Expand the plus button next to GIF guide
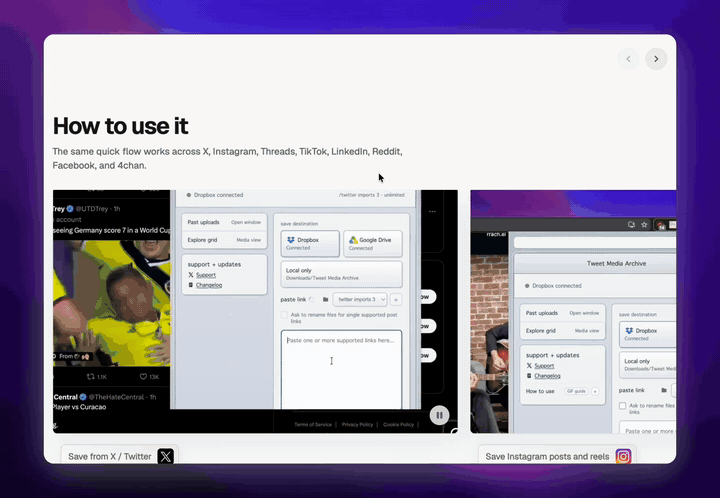 [x=595, y=392]
